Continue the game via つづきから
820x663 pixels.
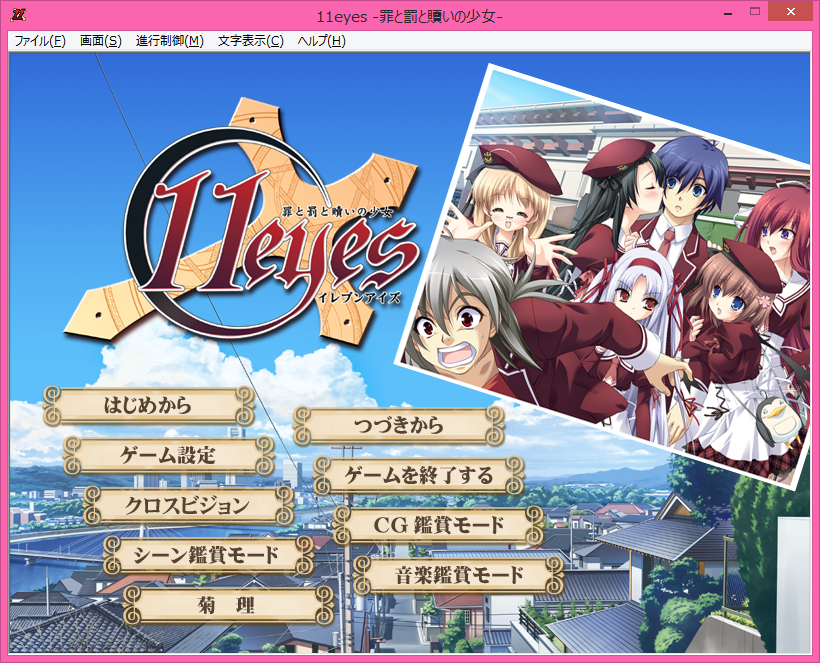(x=398, y=425)
